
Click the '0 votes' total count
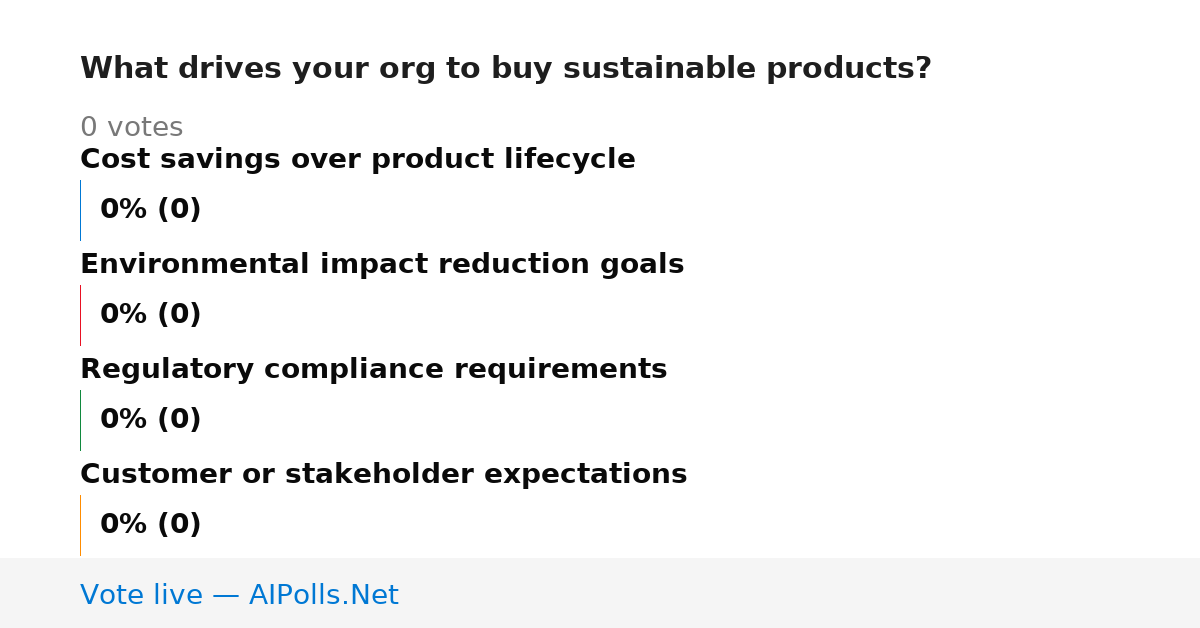coord(131,128)
